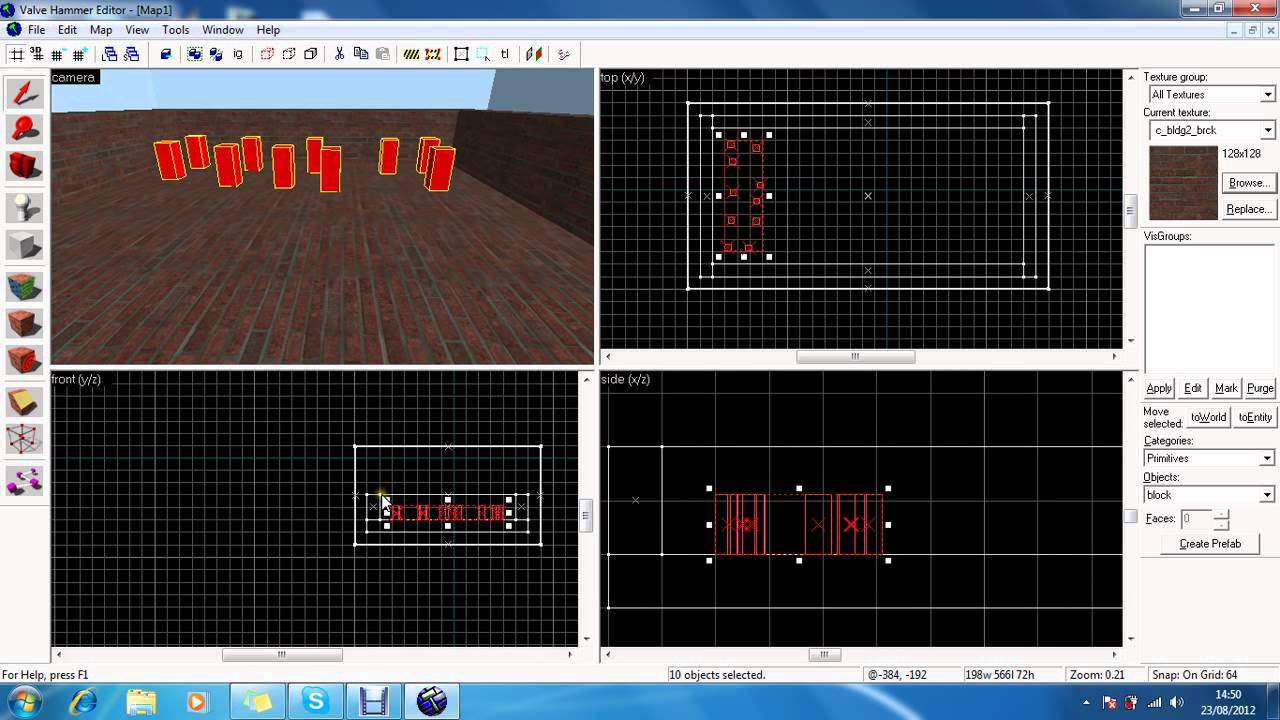The height and width of the screenshot is (720, 1280).
Task: Click the Load Window State icon
Action: (x=108, y=54)
